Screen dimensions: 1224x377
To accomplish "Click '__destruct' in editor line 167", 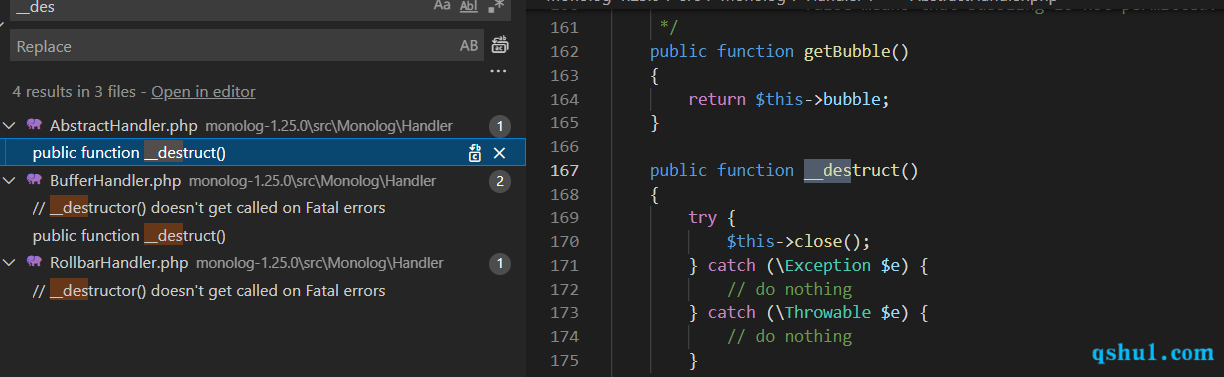I will 852,170.
